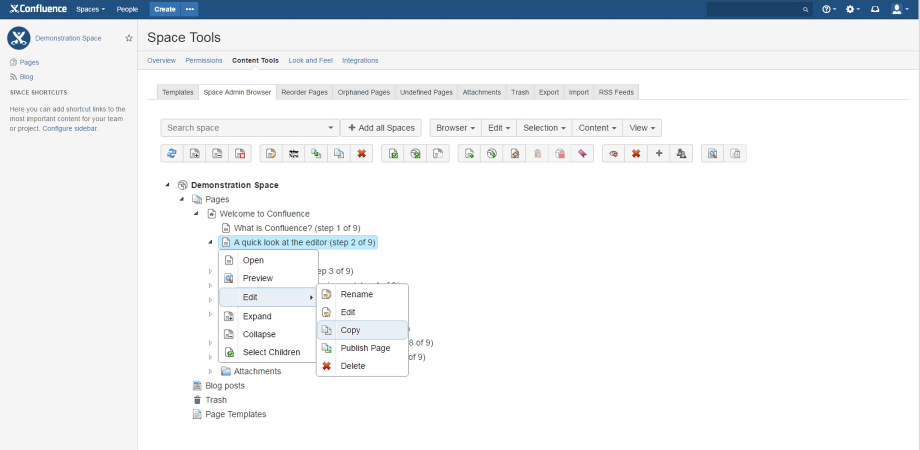The height and width of the screenshot is (450, 920).
Task: Open the Spaces dropdown in header
Action: [x=90, y=9]
